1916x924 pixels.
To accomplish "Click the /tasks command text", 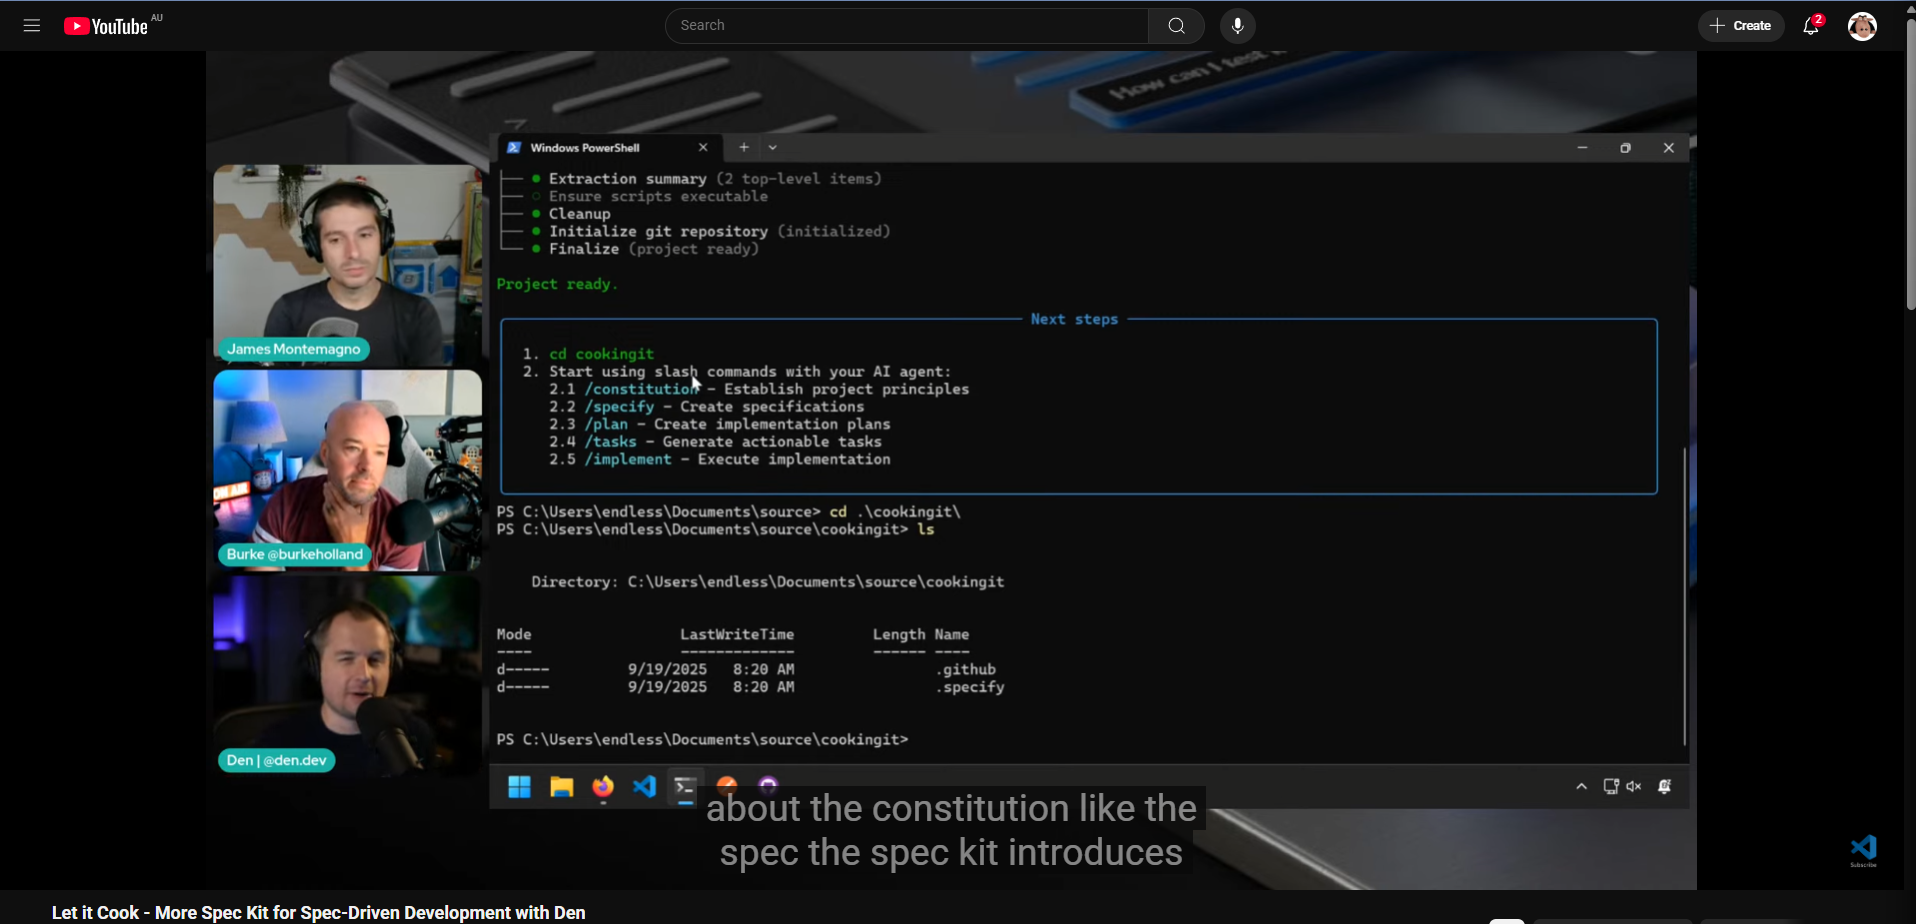I will [x=611, y=442].
